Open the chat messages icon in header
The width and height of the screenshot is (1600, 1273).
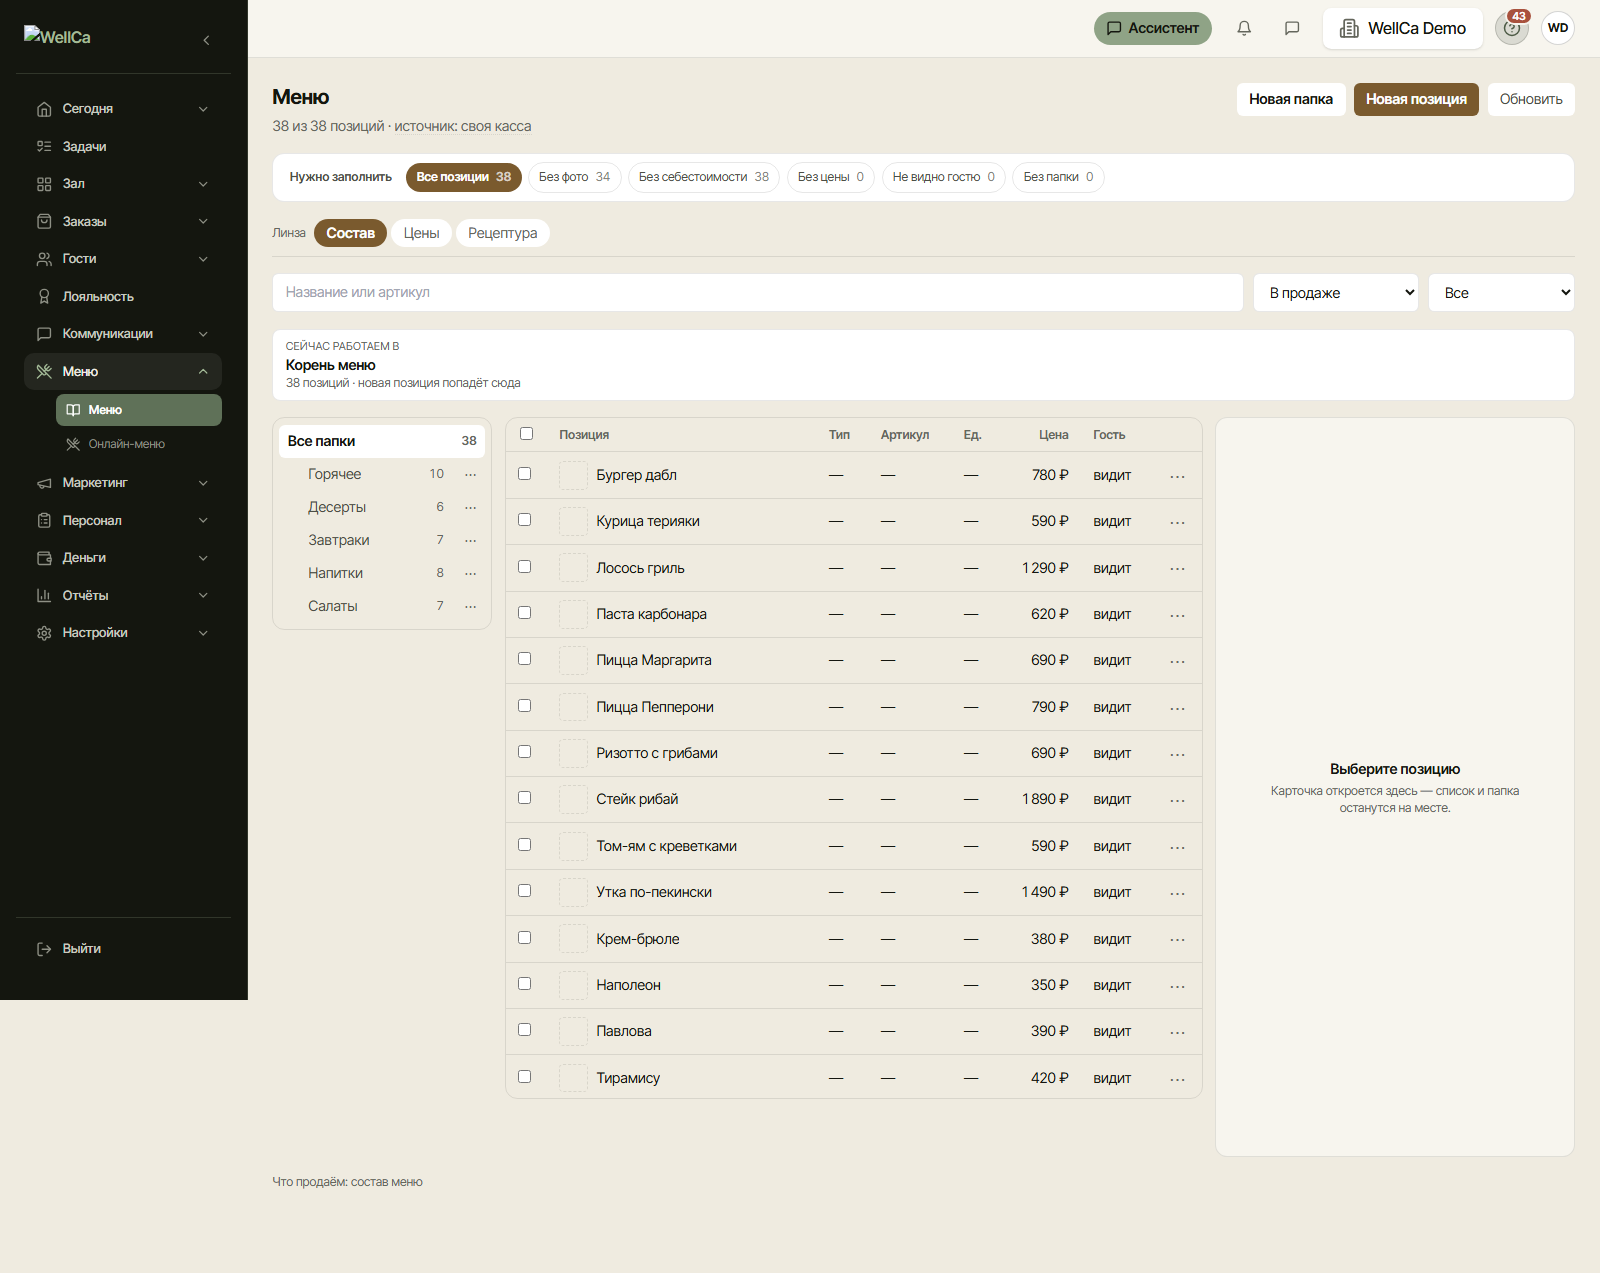tap(1292, 28)
